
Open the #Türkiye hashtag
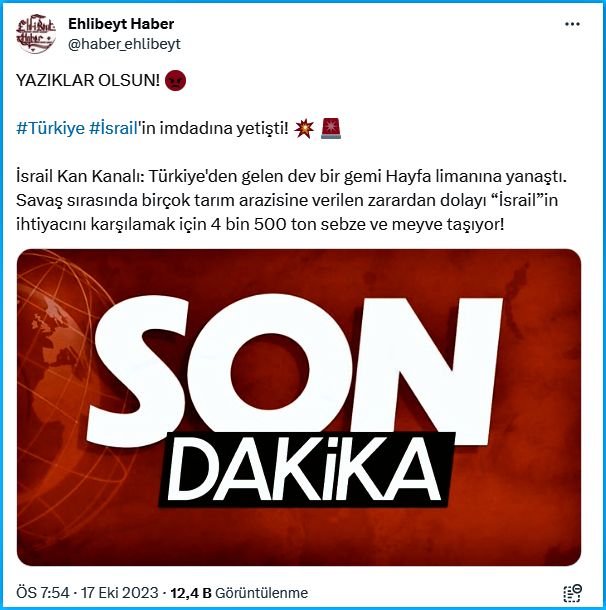pyautogui.click(x=50, y=128)
